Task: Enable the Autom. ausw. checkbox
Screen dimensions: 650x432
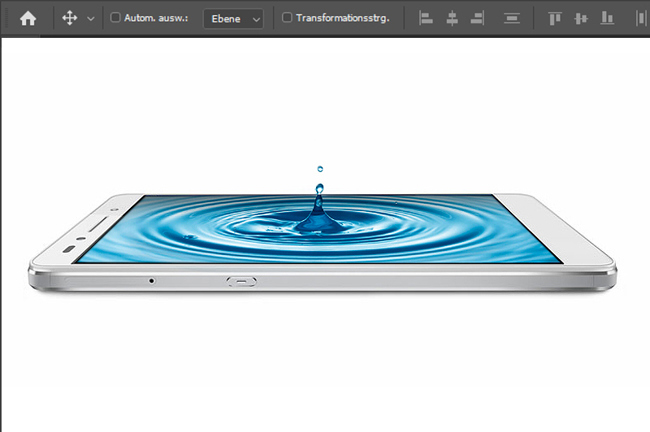Action: click(115, 18)
